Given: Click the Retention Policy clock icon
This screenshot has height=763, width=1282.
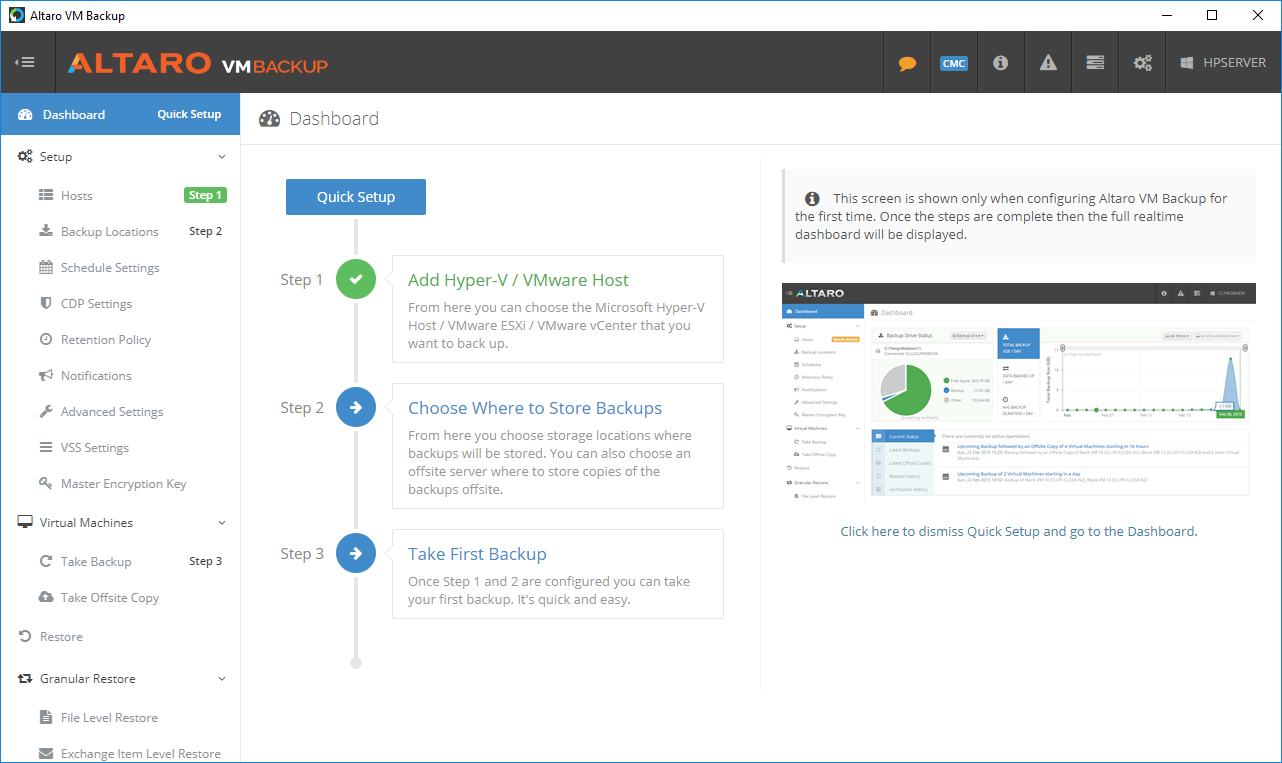Looking at the screenshot, I should pos(46,339).
